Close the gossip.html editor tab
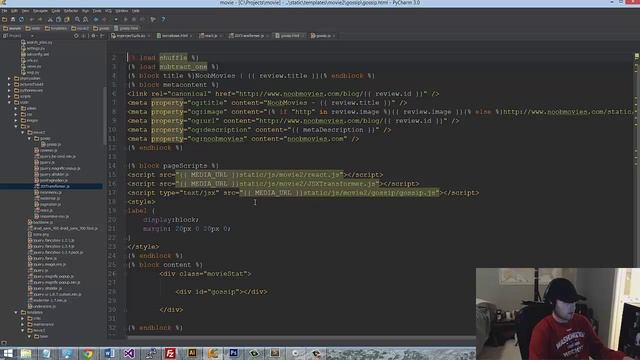This screenshot has width=640, height=360. (x=303, y=36)
